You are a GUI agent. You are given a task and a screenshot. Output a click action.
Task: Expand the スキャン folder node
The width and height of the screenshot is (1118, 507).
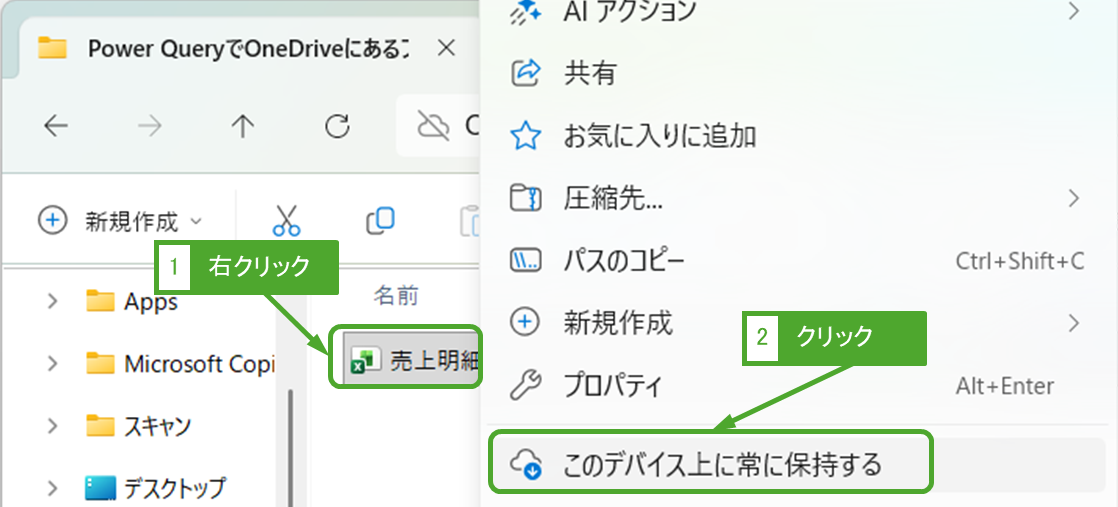[x=52, y=426]
